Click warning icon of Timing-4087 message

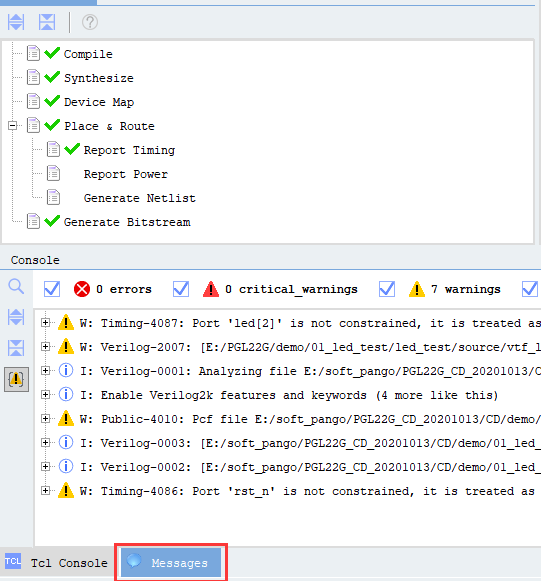tap(66, 322)
